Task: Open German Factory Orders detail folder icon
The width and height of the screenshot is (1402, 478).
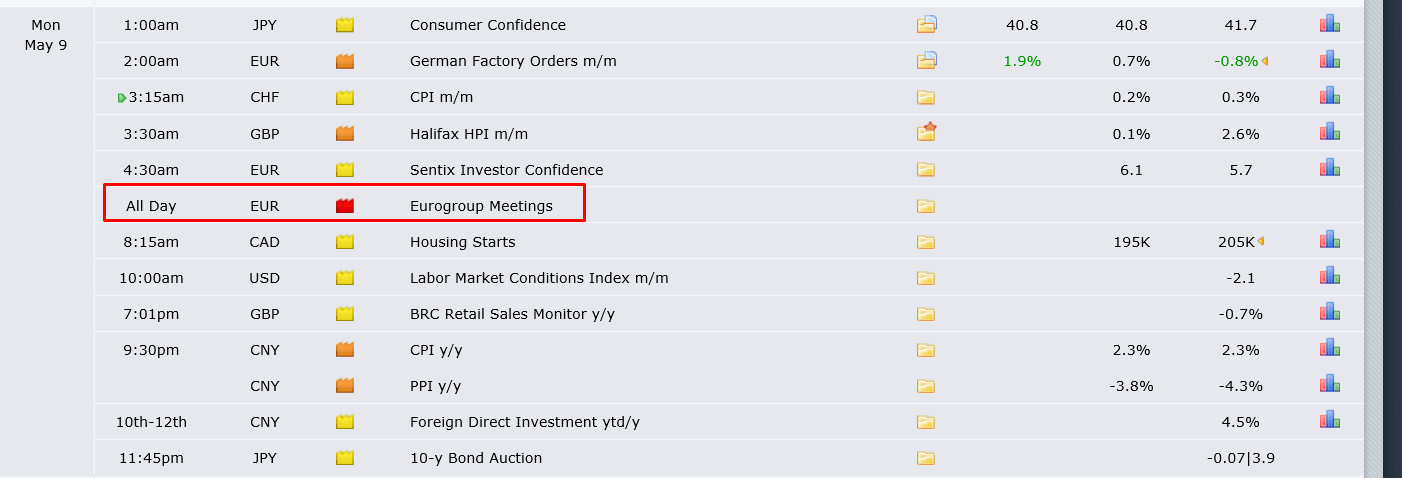Action: pyautogui.click(x=926, y=61)
